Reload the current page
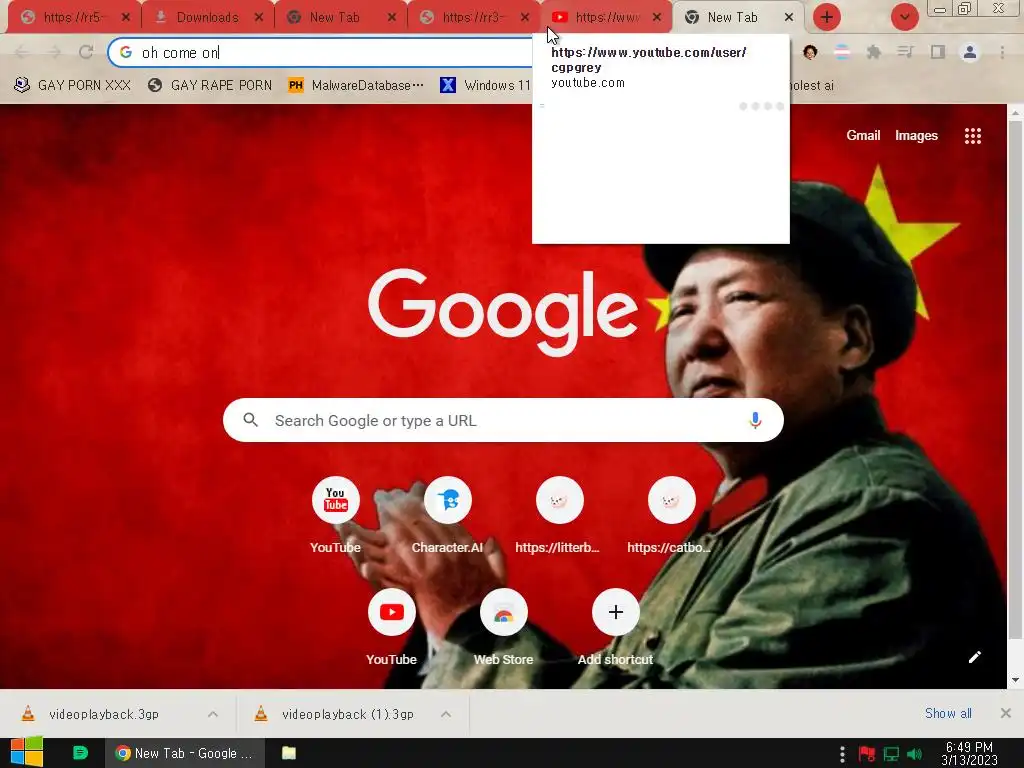 tap(86, 52)
